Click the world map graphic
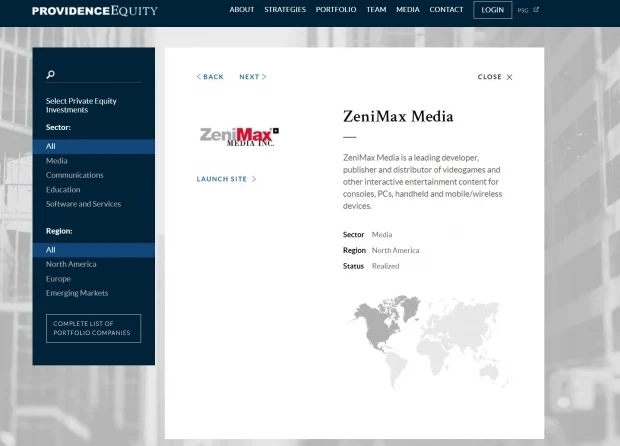This screenshot has width=620, height=446. (x=427, y=341)
